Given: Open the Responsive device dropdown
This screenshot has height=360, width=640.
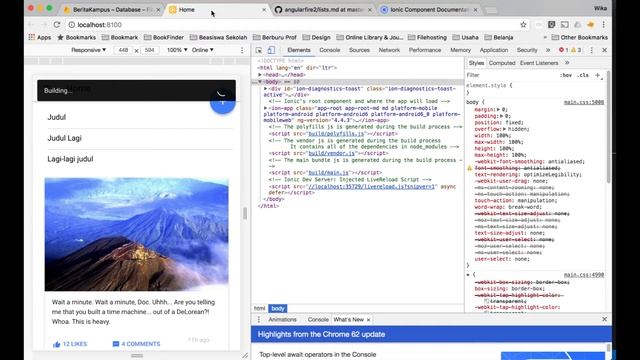Looking at the screenshot, I should coord(89,50).
